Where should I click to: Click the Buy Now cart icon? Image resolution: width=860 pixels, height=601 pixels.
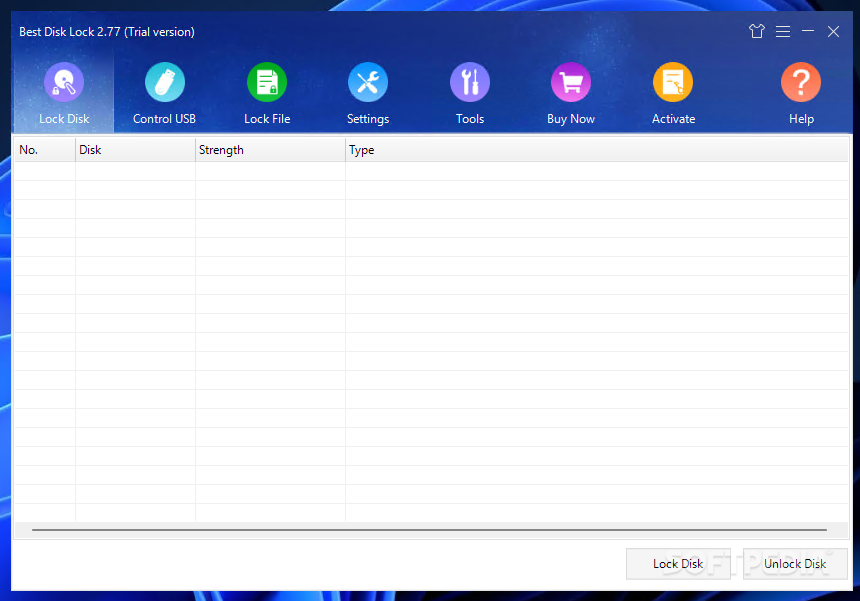coord(570,82)
